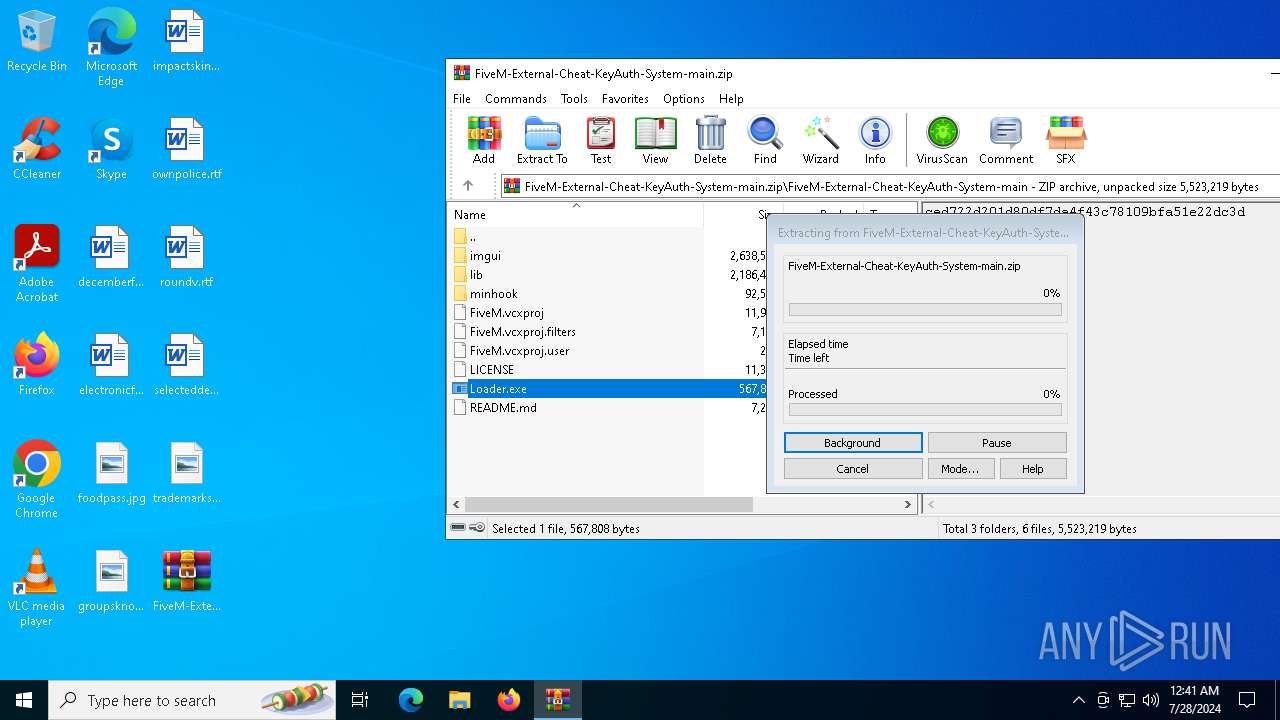Open the Comment tool
This screenshot has width=1280, height=720.
(1006, 140)
